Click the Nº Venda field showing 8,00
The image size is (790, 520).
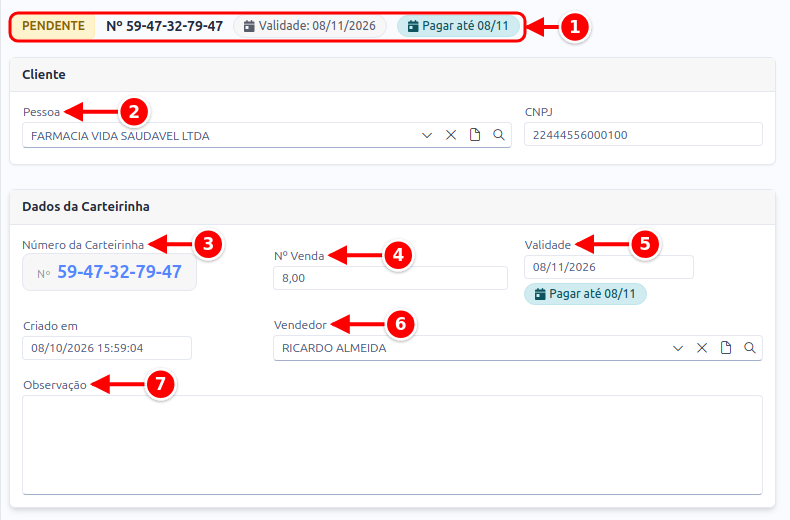390,278
